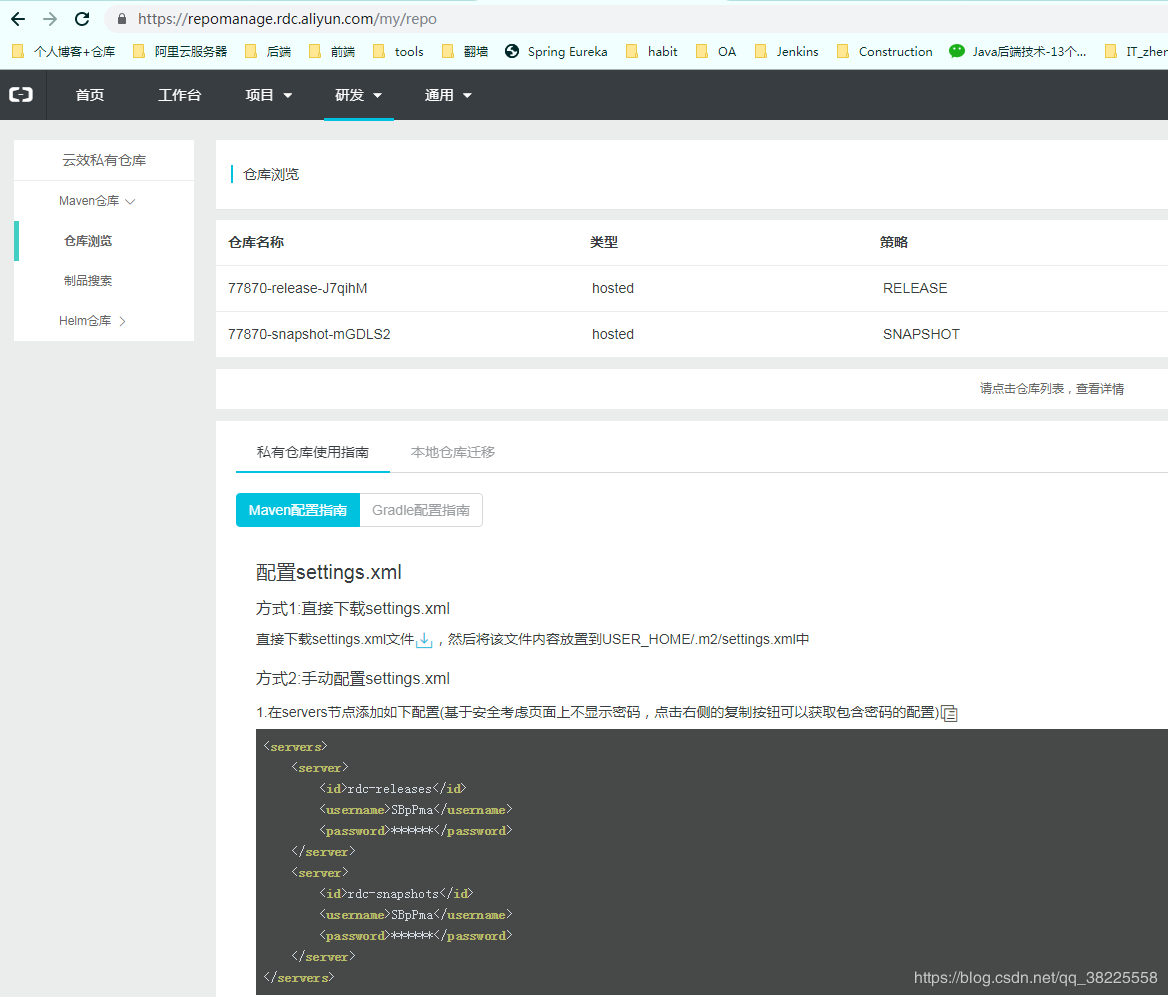
Task: Expand the 研发 dropdown menu
Action: (358, 95)
